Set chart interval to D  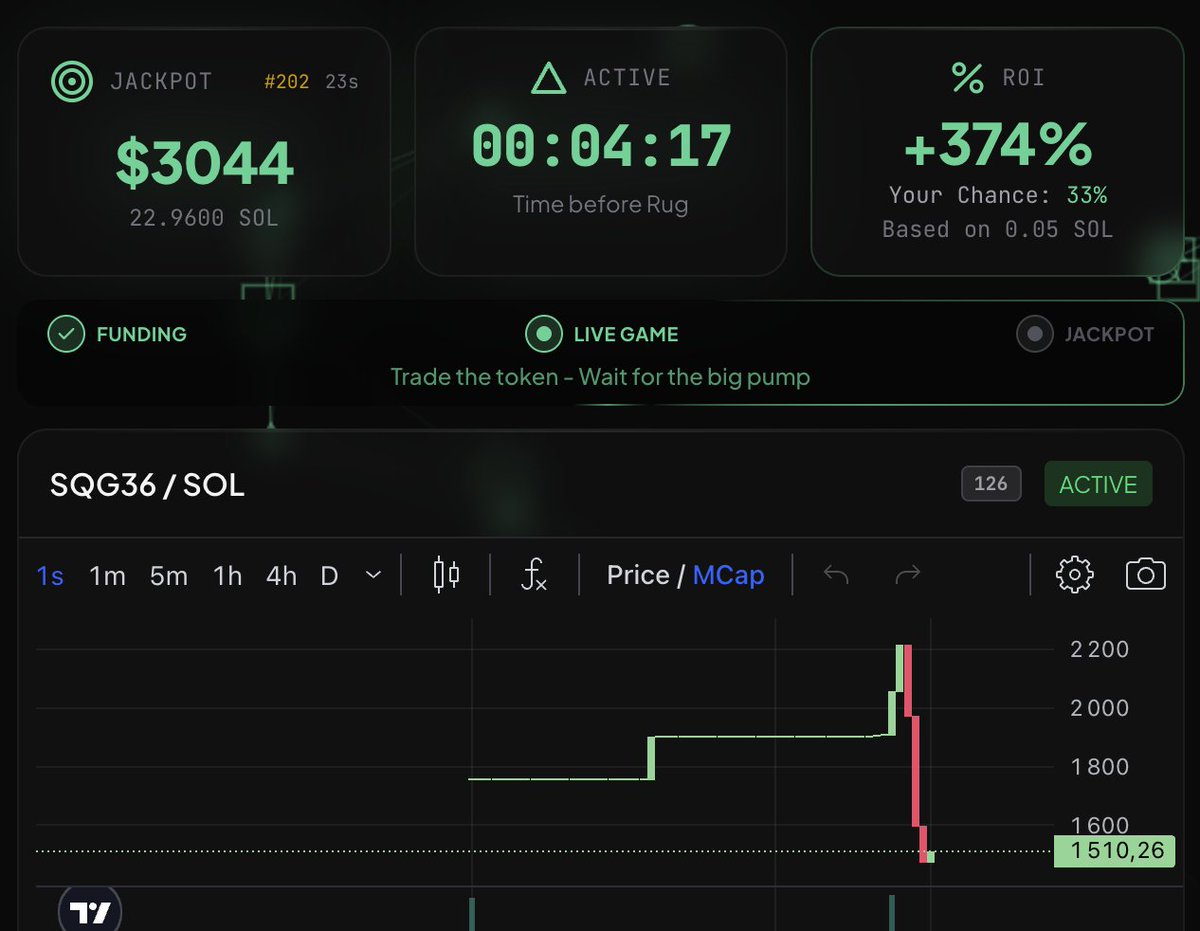coord(329,576)
